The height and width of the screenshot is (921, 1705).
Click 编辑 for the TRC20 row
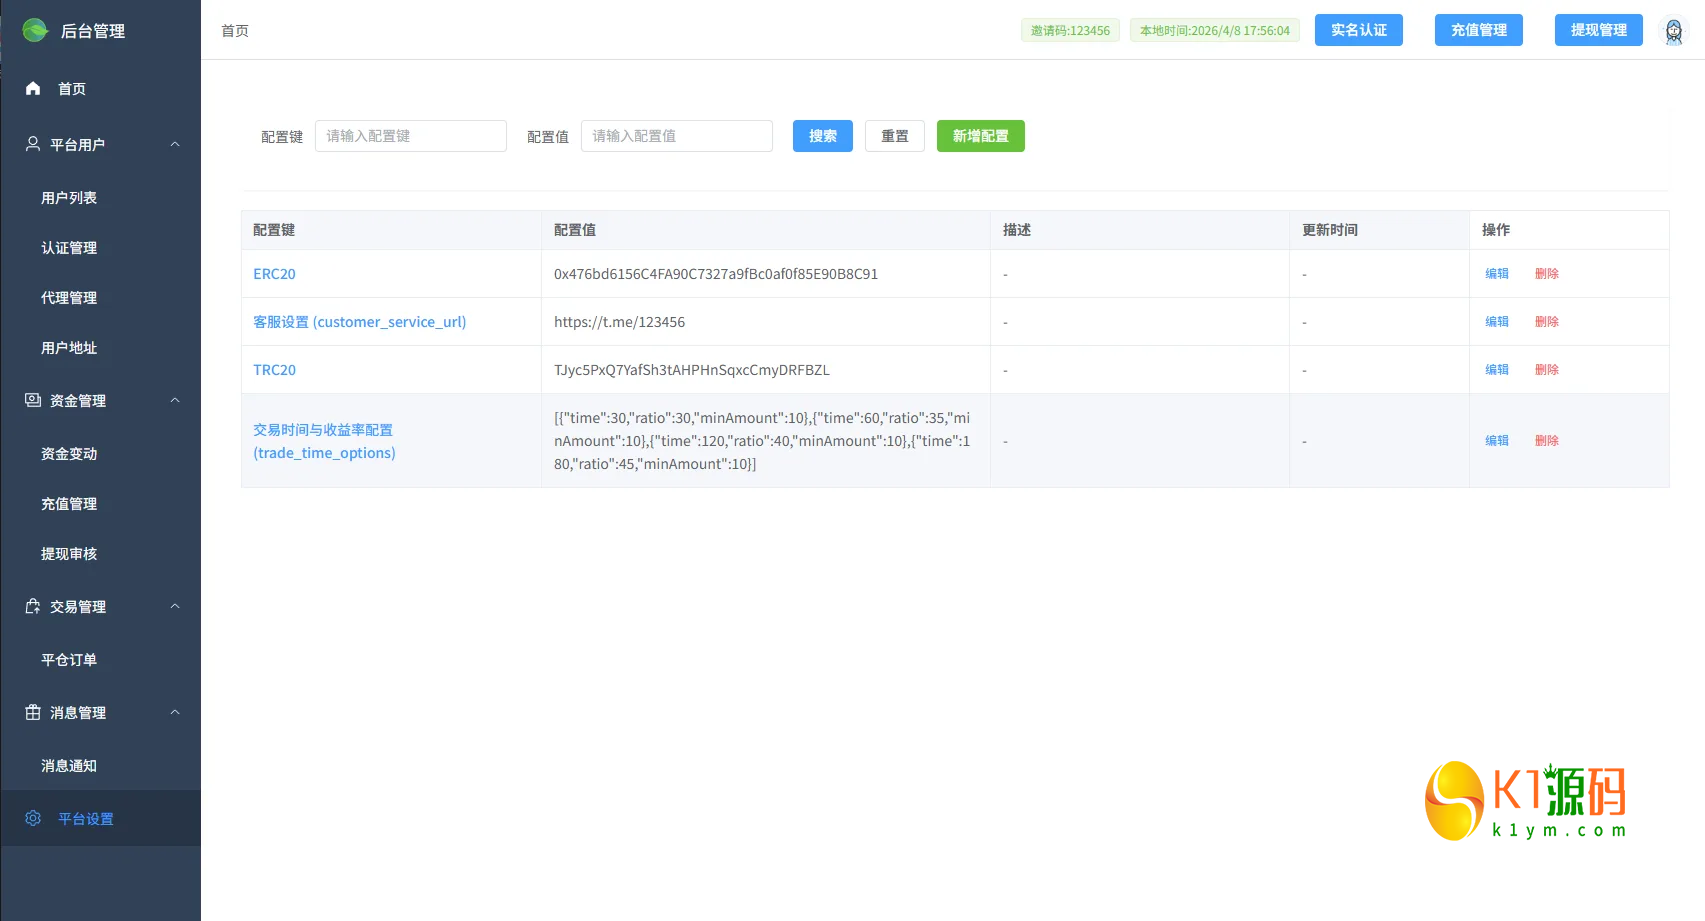pyautogui.click(x=1496, y=370)
